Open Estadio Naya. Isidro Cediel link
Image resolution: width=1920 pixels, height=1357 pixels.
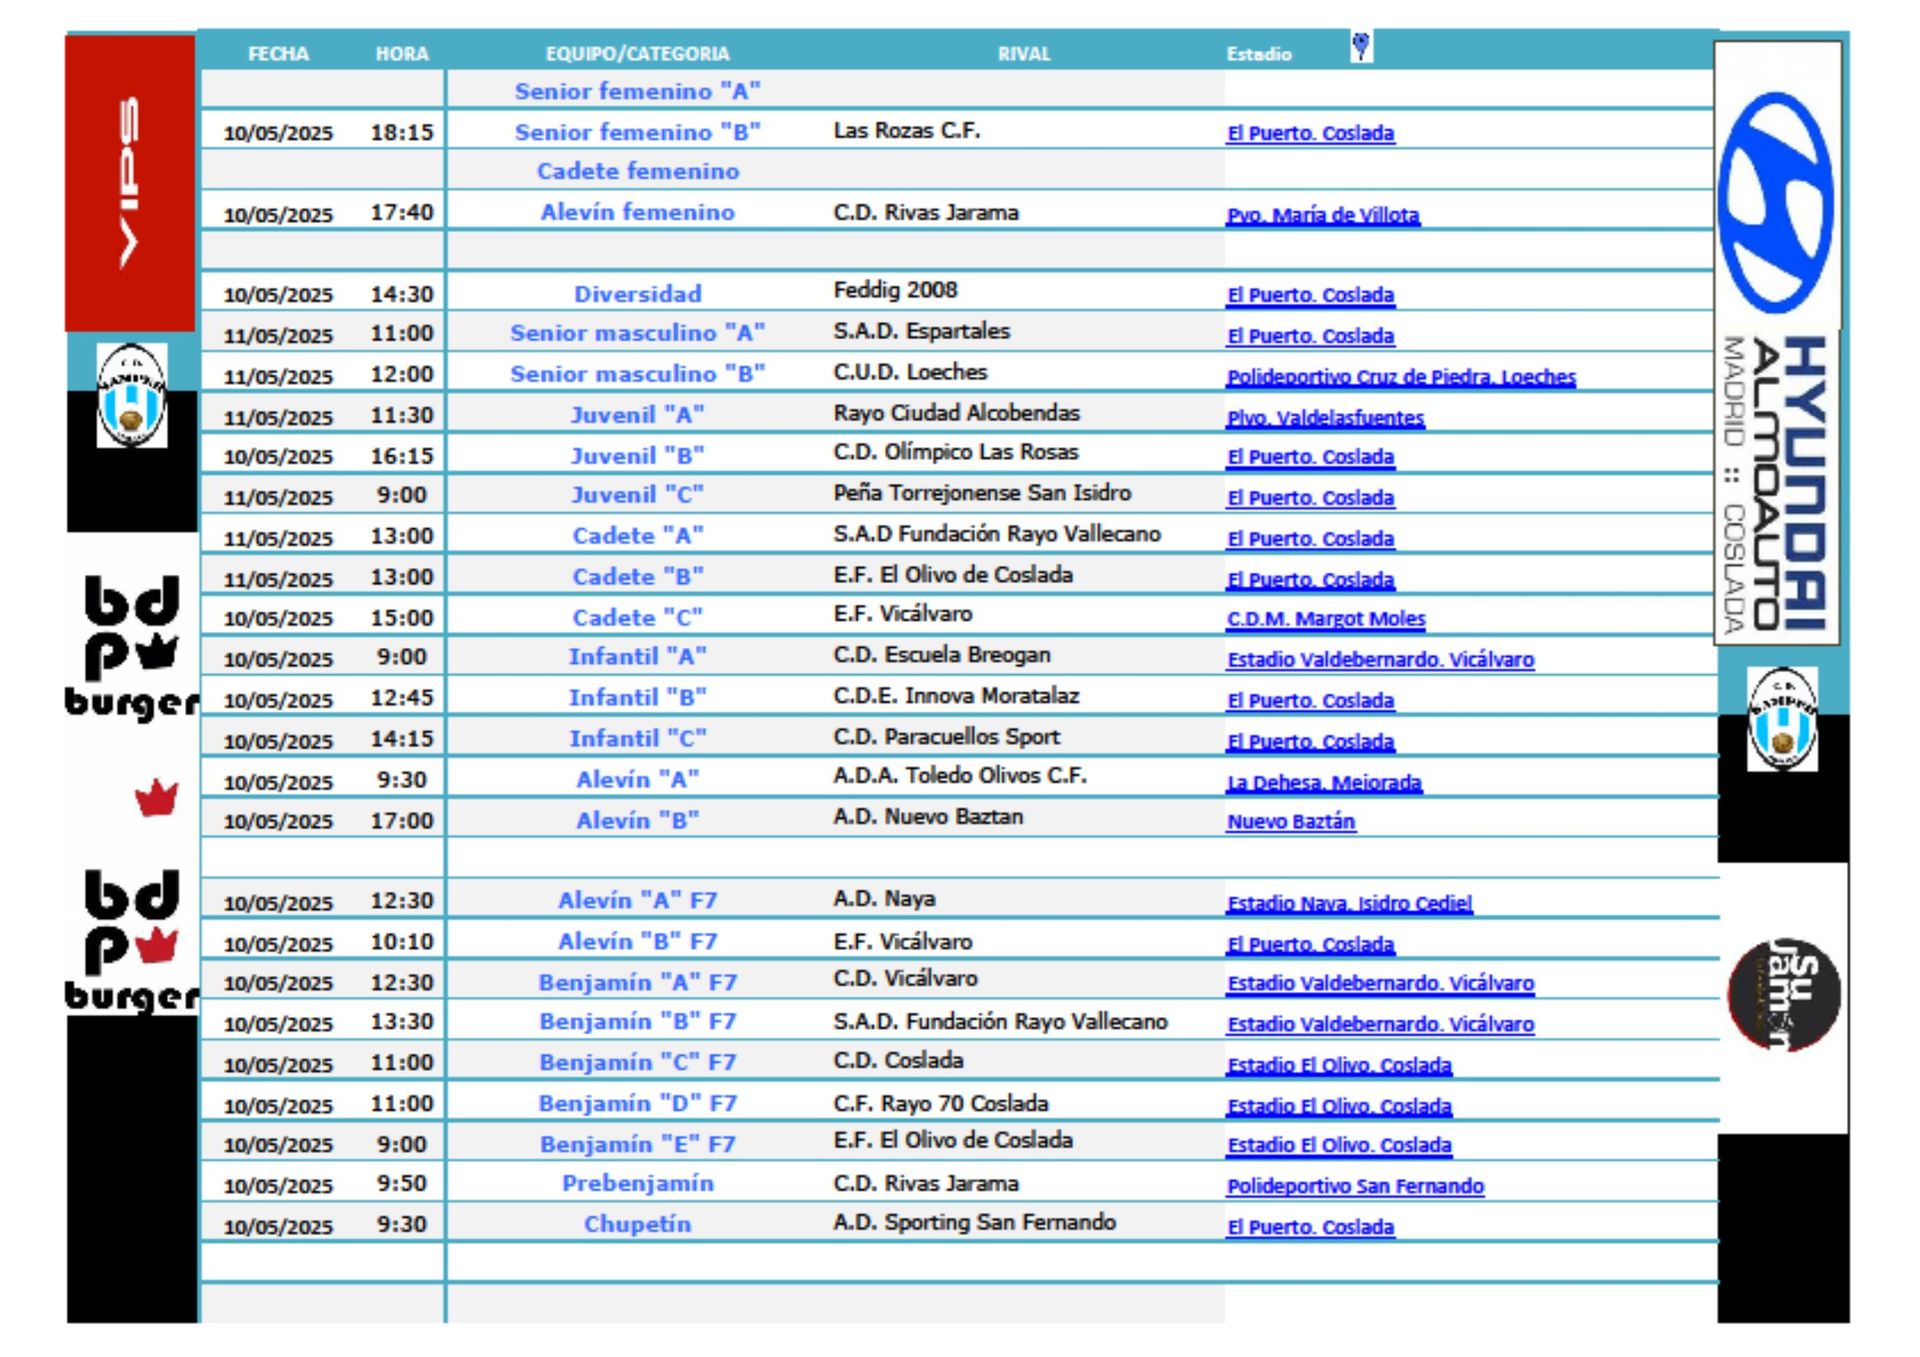[x=1349, y=904]
